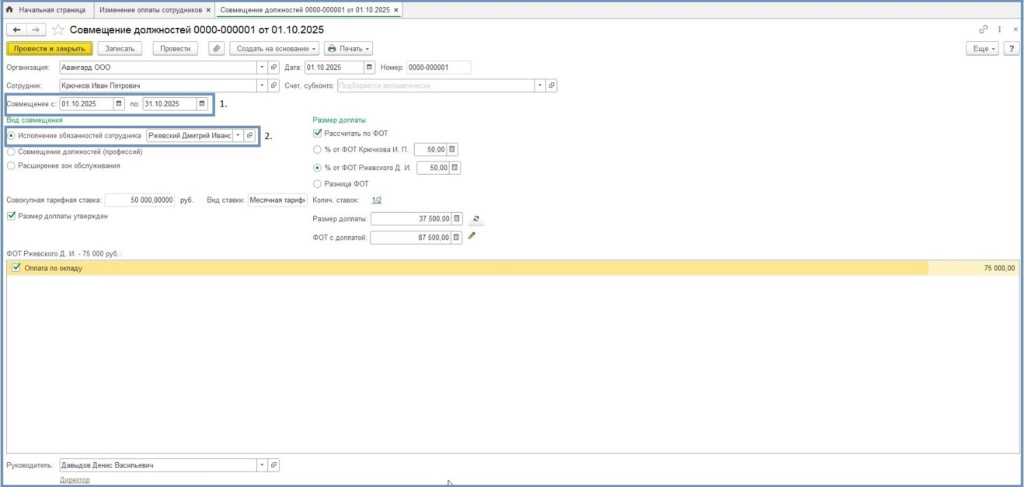Screen dimensions: 1024x487
Task: Click the paperclip attachments icon
Action: coord(215,48)
